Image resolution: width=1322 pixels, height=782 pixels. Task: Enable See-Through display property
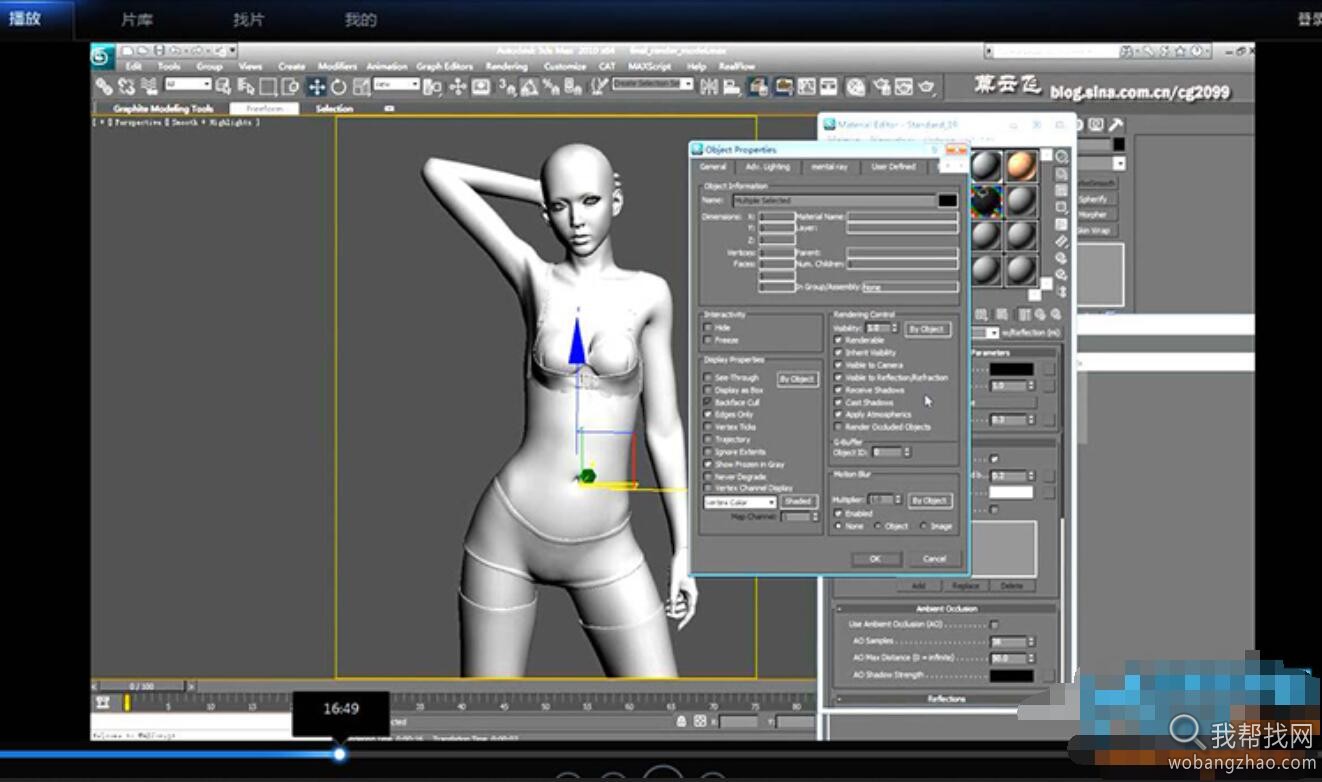[708, 378]
